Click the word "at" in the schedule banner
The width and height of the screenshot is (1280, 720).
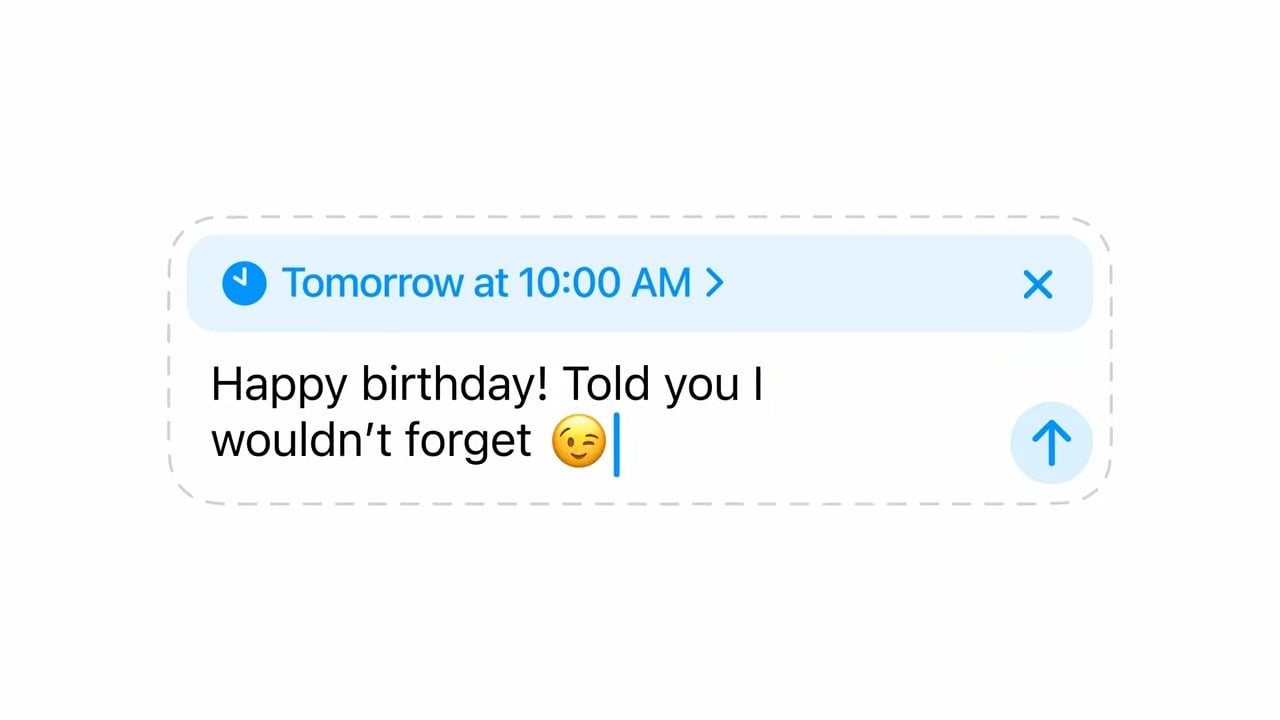pos(490,283)
